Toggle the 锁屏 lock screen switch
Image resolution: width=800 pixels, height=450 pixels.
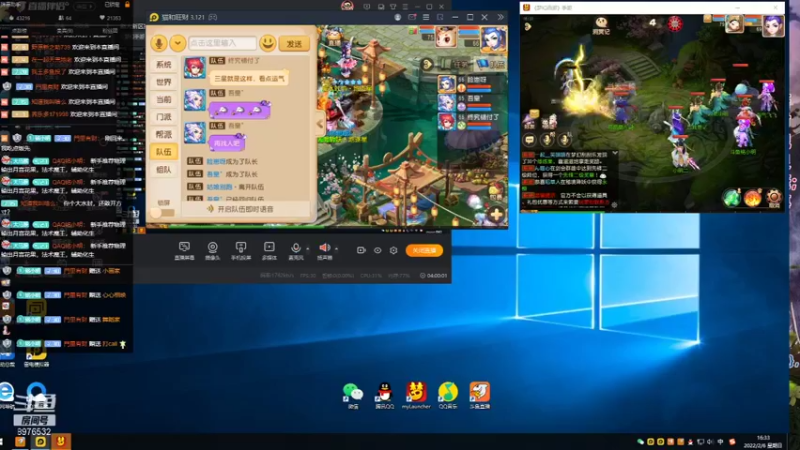(x=163, y=213)
